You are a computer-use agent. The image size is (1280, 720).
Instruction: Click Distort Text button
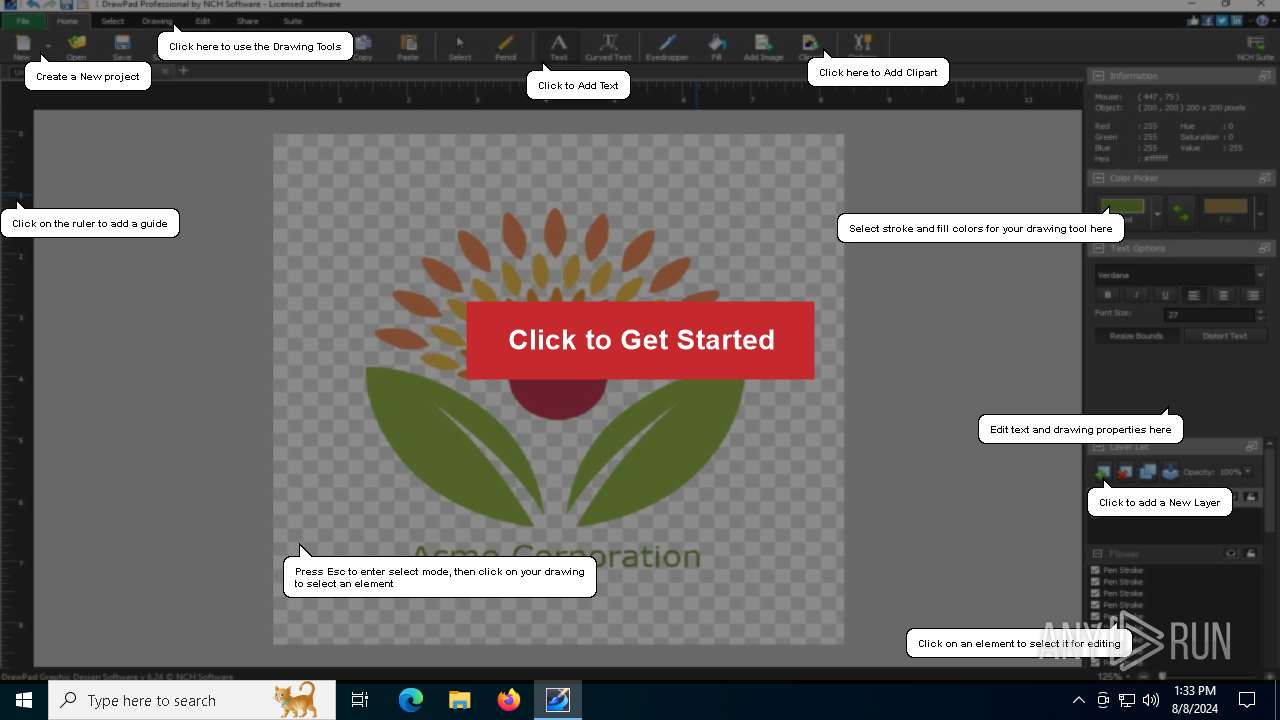(x=1225, y=336)
